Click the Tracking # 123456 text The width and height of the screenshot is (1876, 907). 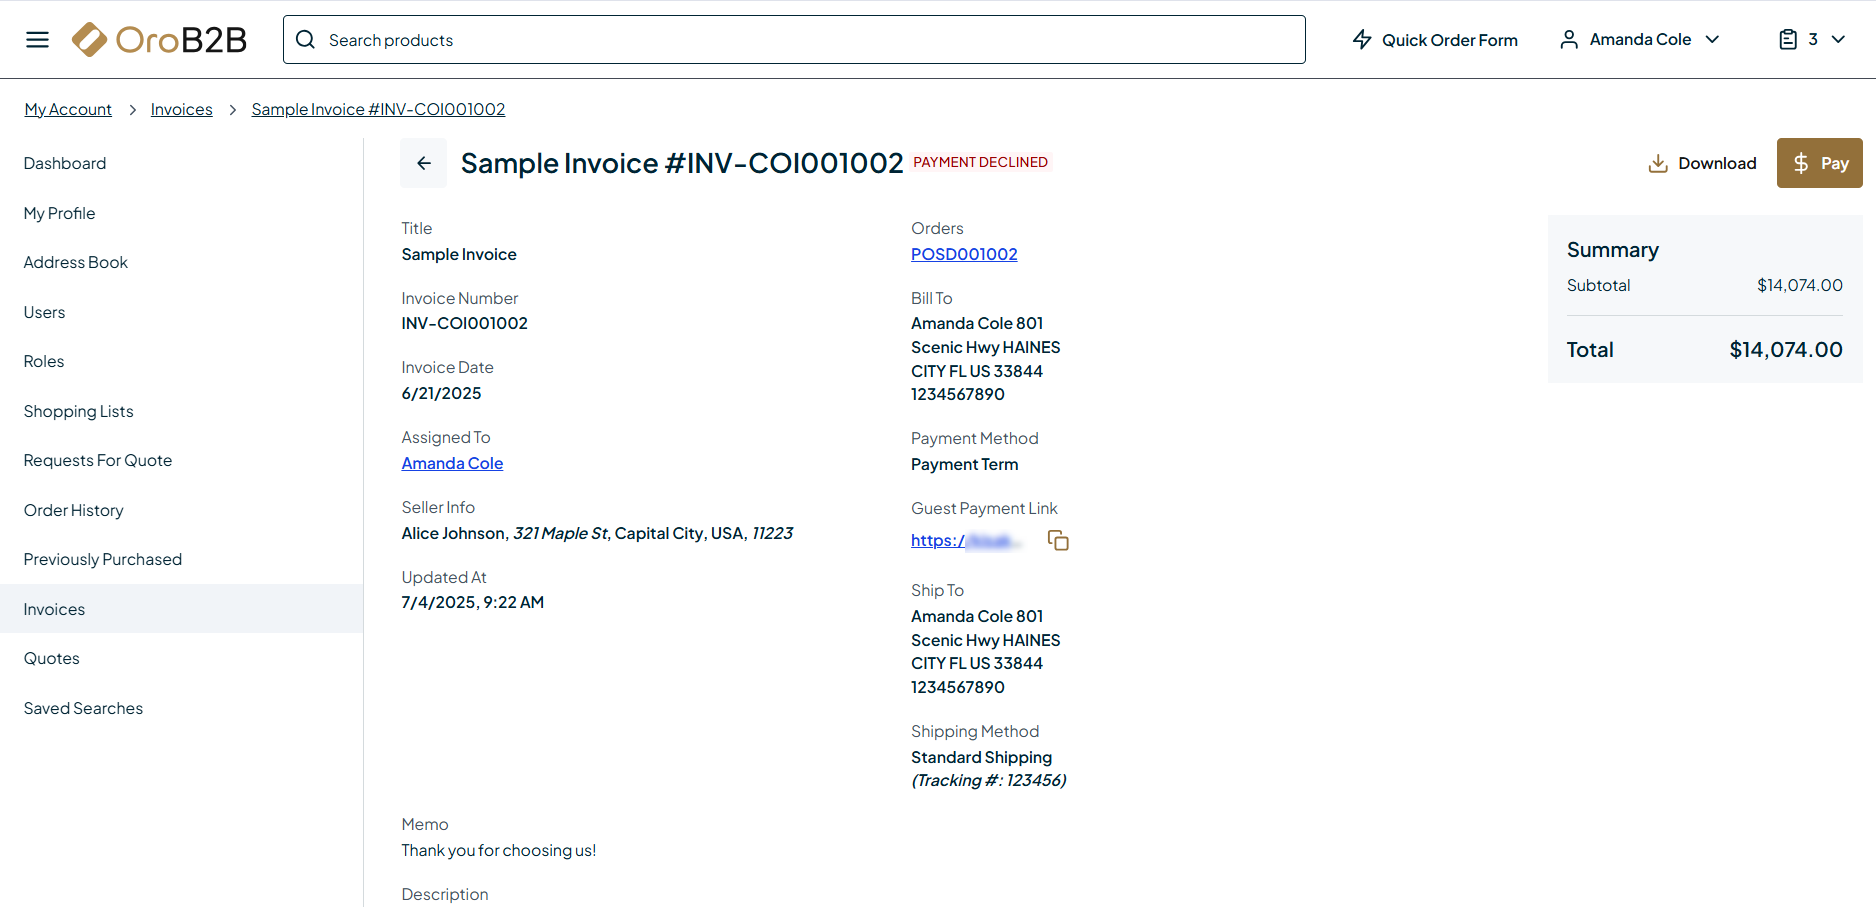tap(989, 780)
